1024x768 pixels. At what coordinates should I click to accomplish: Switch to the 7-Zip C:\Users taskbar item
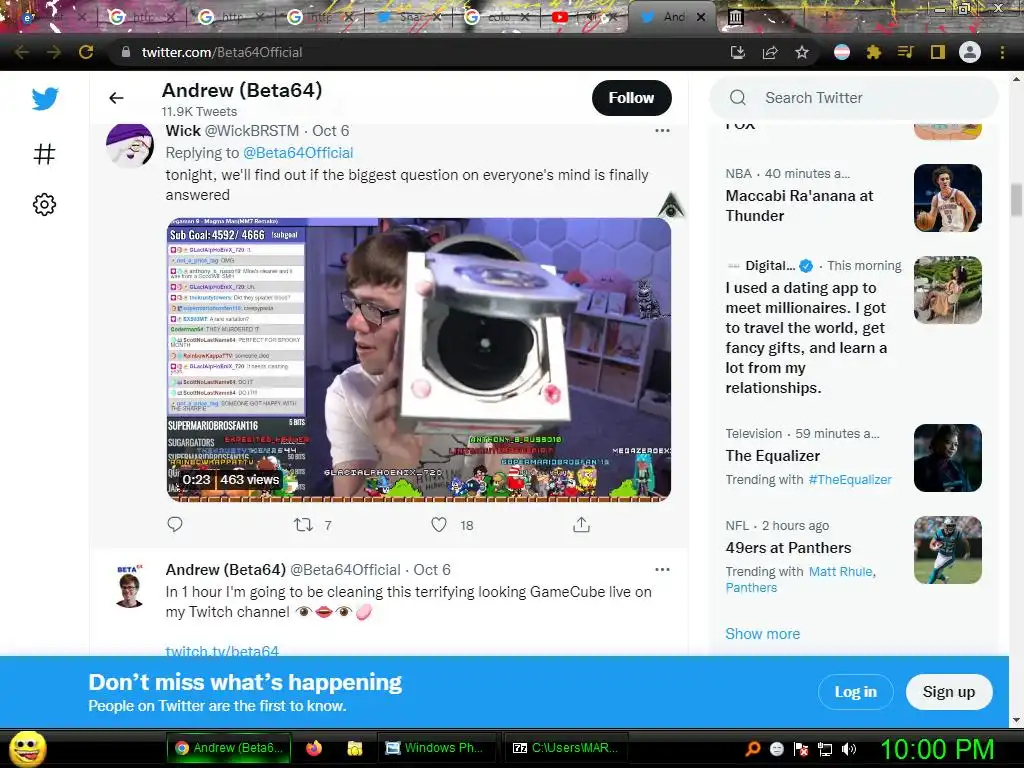(566, 748)
